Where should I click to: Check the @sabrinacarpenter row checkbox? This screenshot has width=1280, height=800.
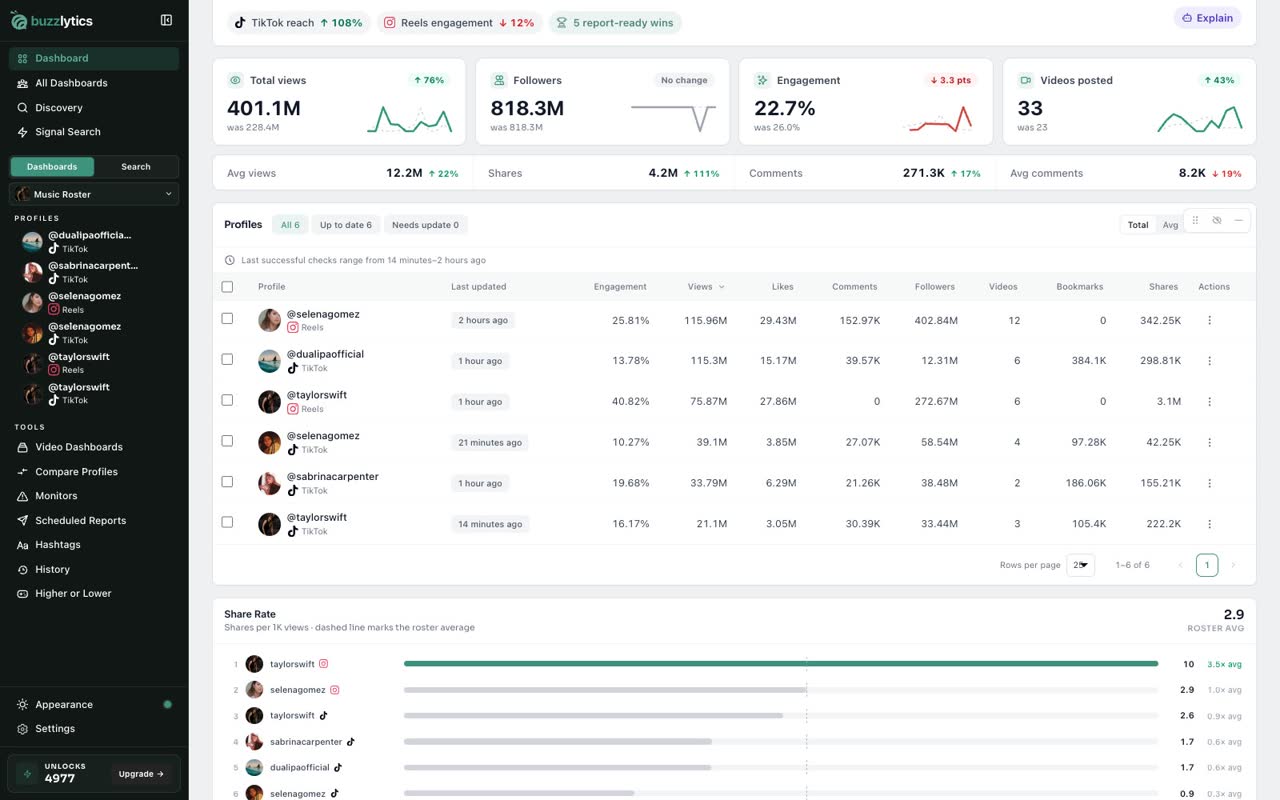[x=227, y=481]
